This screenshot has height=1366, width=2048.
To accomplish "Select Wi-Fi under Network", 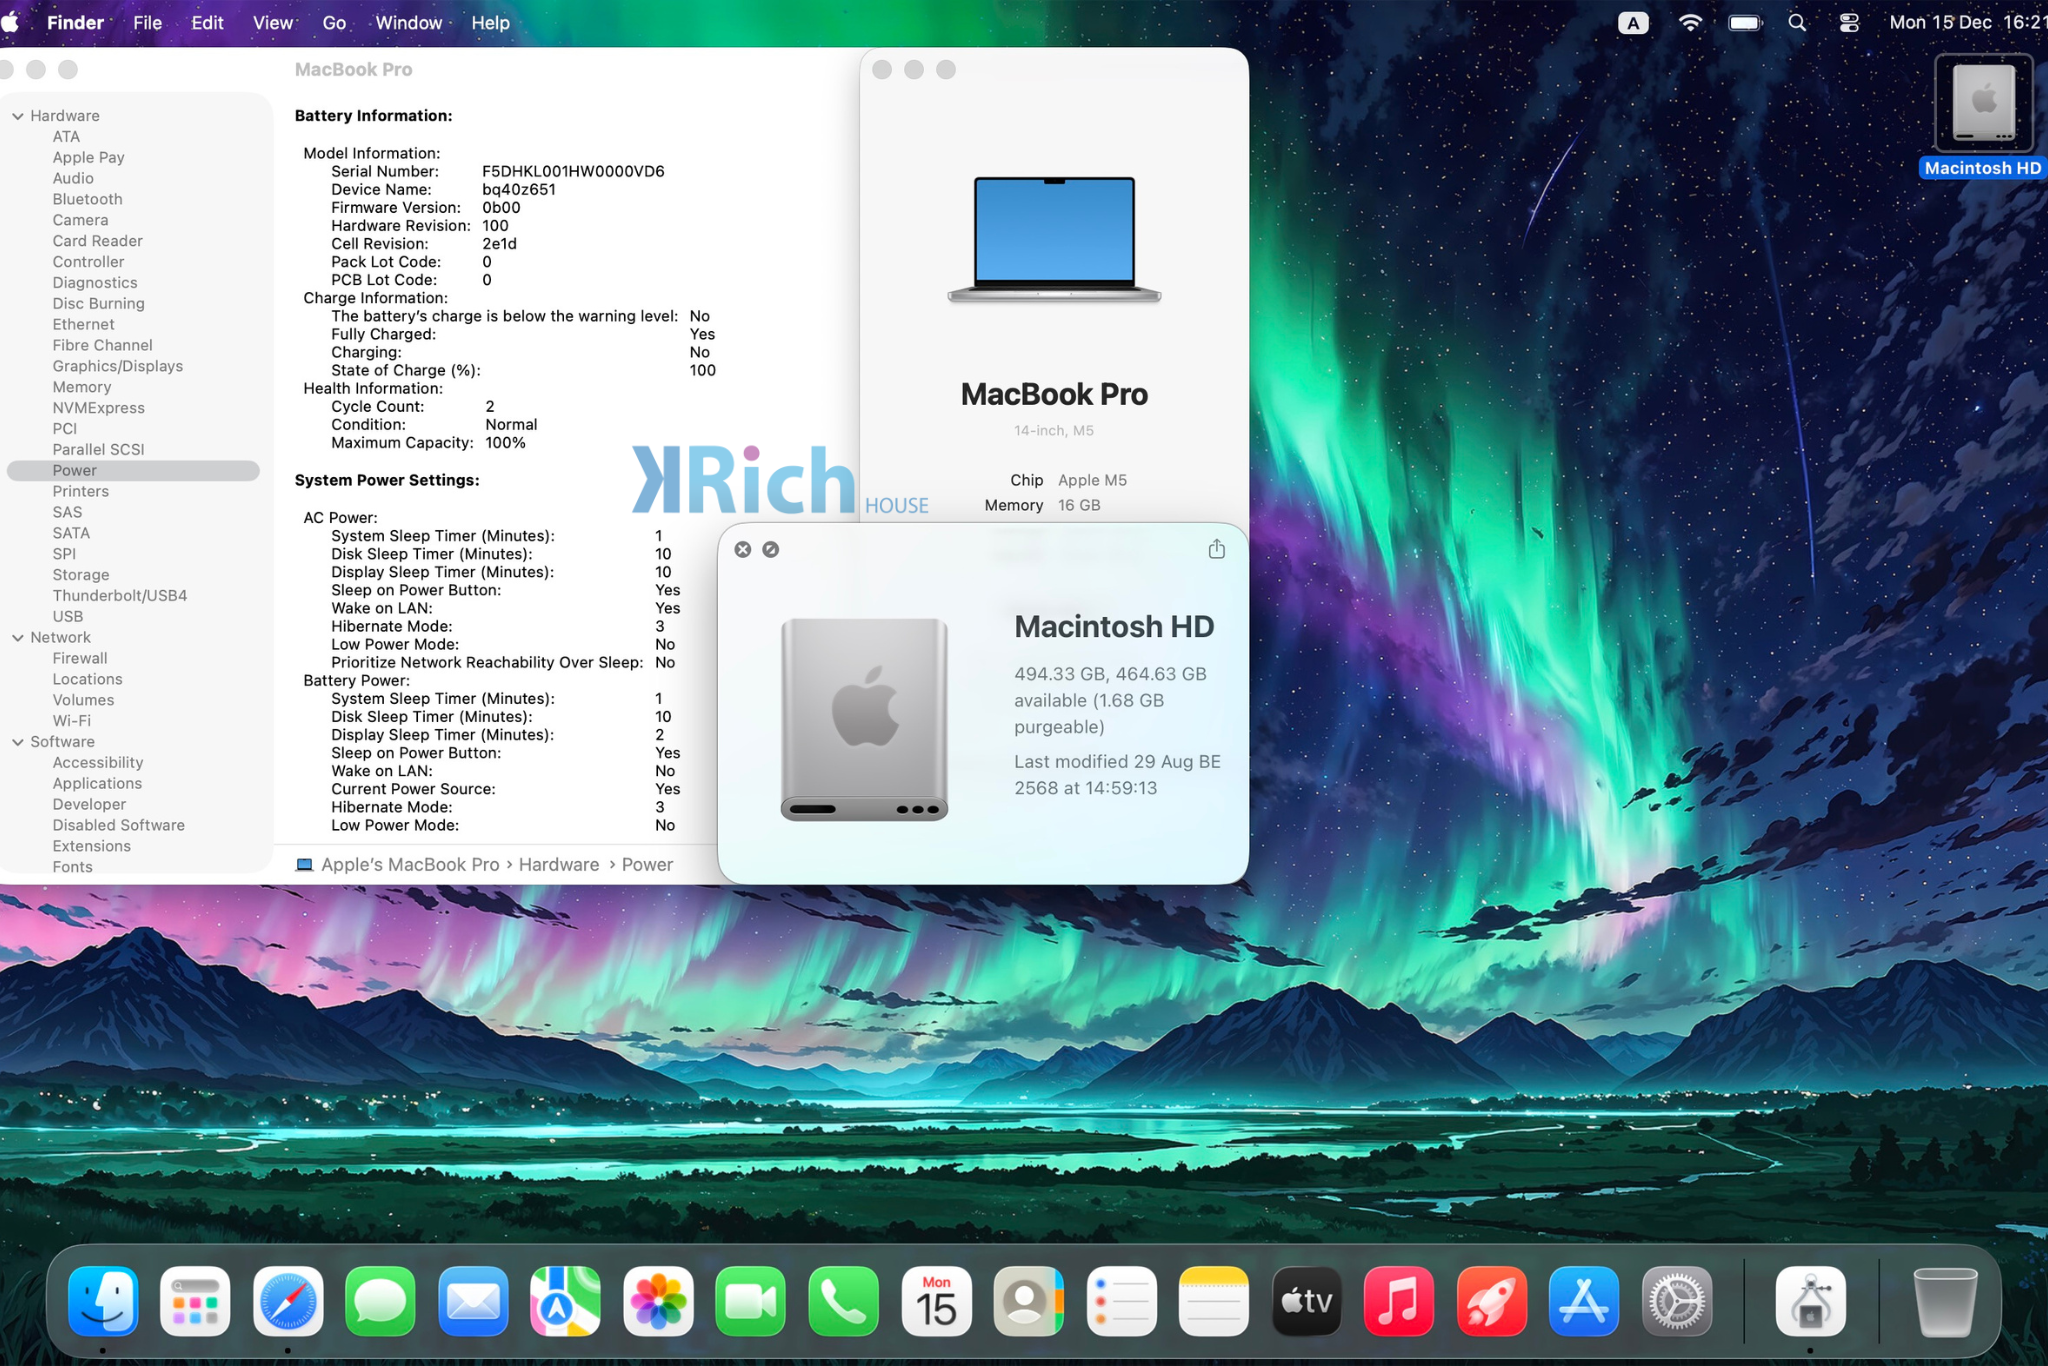I will (72, 721).
